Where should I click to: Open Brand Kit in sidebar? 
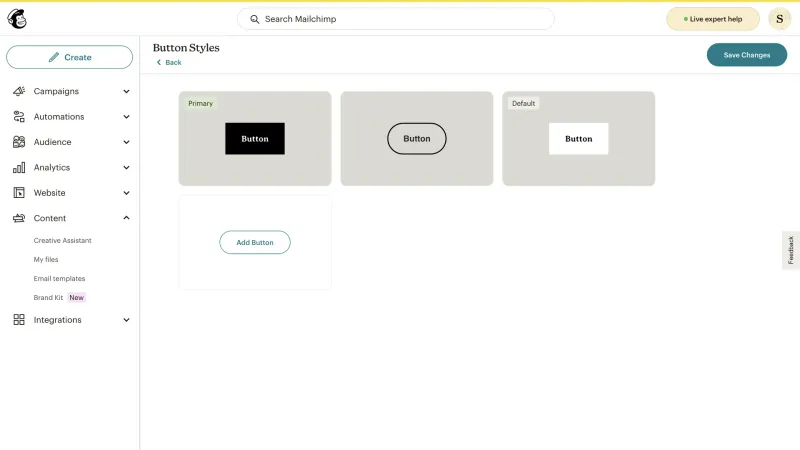48,297
